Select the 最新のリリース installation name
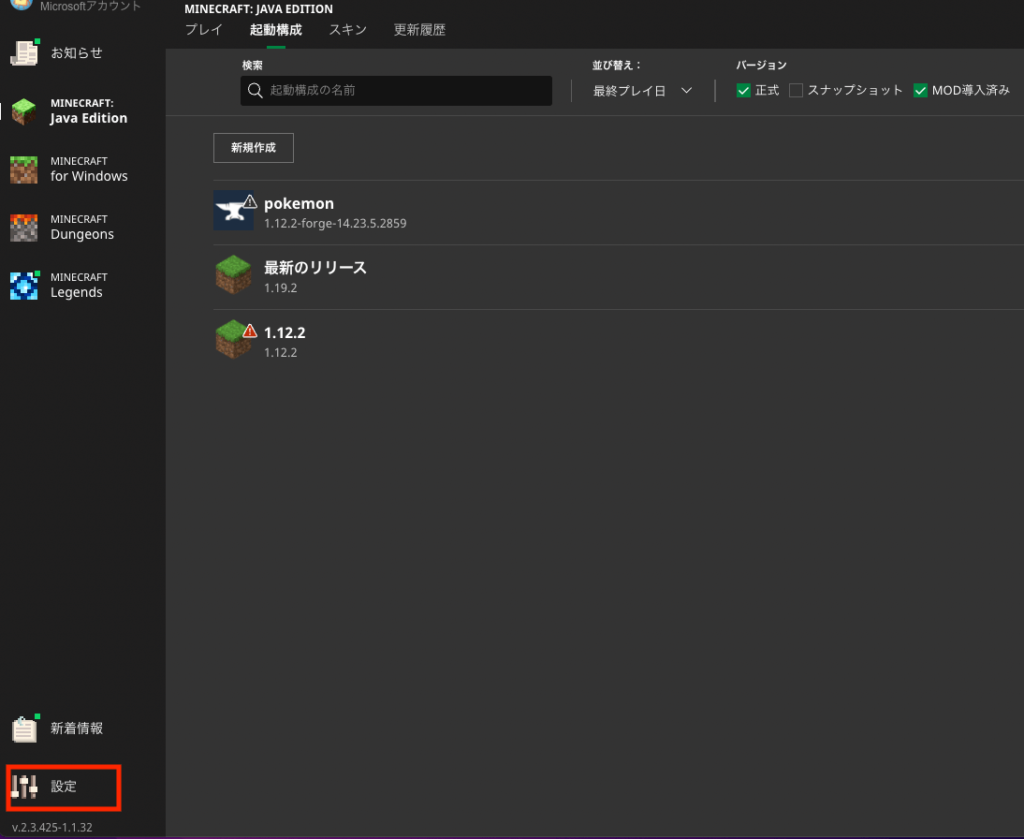Viewport: 1024px width, 839px height. click(x=315, y=268)
